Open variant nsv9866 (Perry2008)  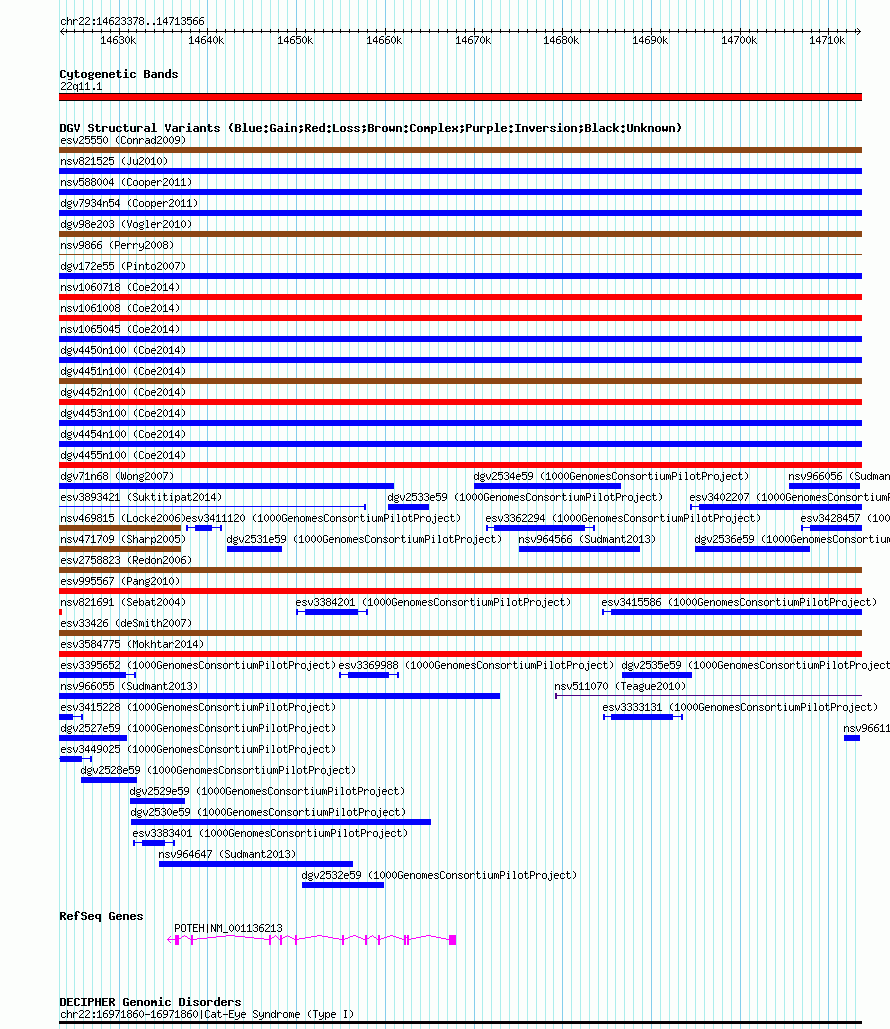(x=117, y=245)
